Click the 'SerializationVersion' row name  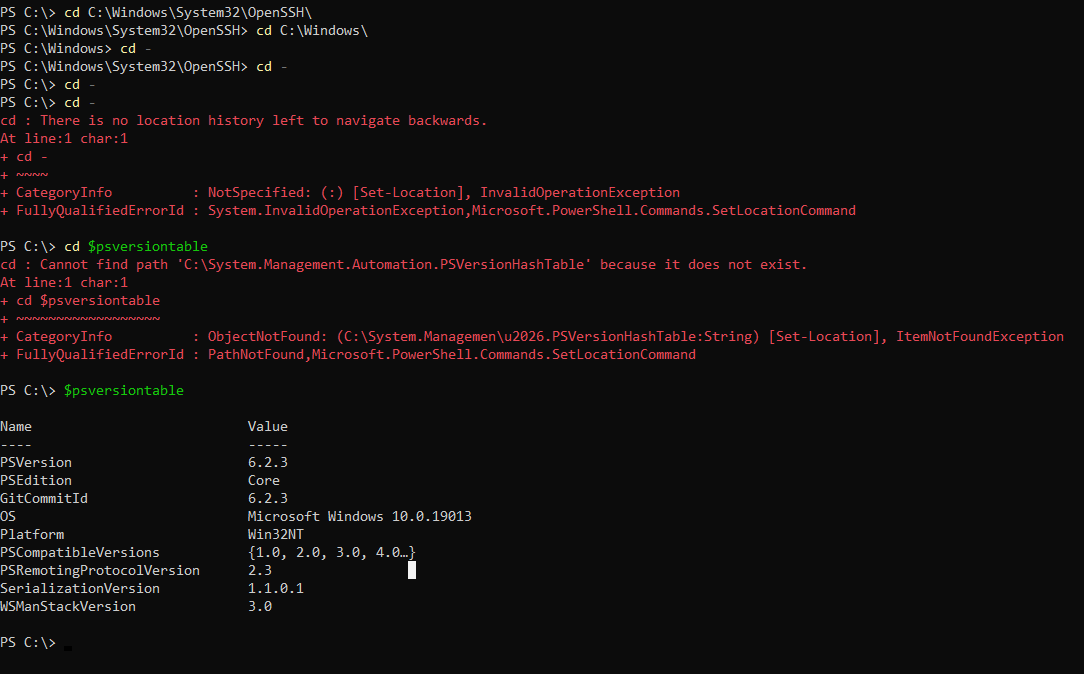(80, 588)
